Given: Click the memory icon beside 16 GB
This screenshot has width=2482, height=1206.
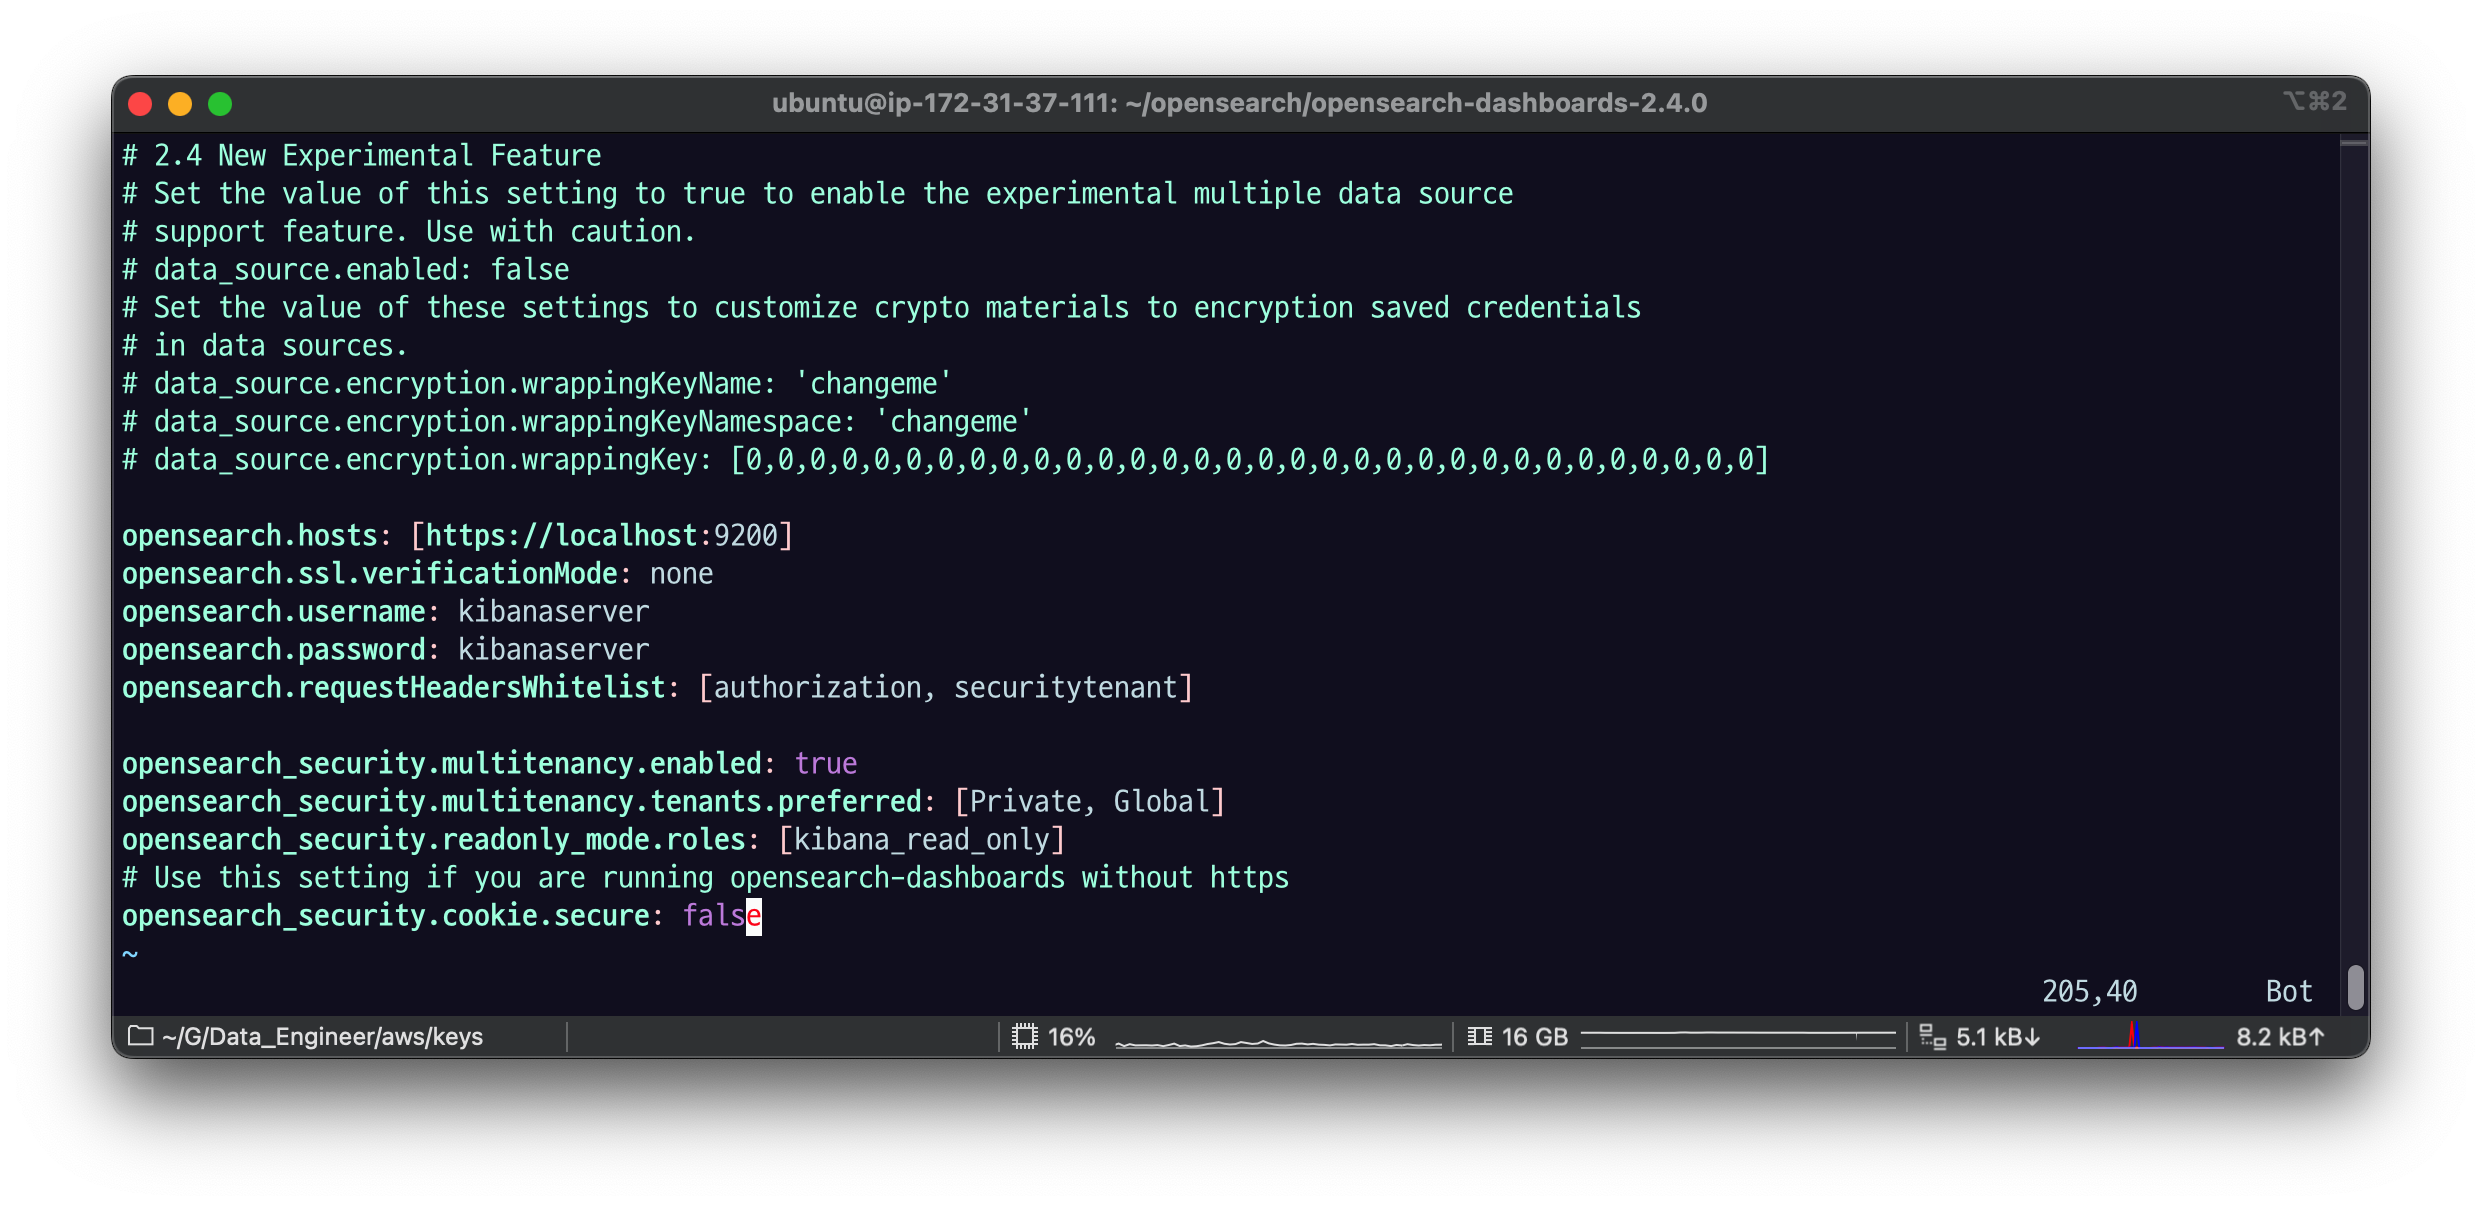Looking at the screenshot, I should (x=1479, y=1037).
